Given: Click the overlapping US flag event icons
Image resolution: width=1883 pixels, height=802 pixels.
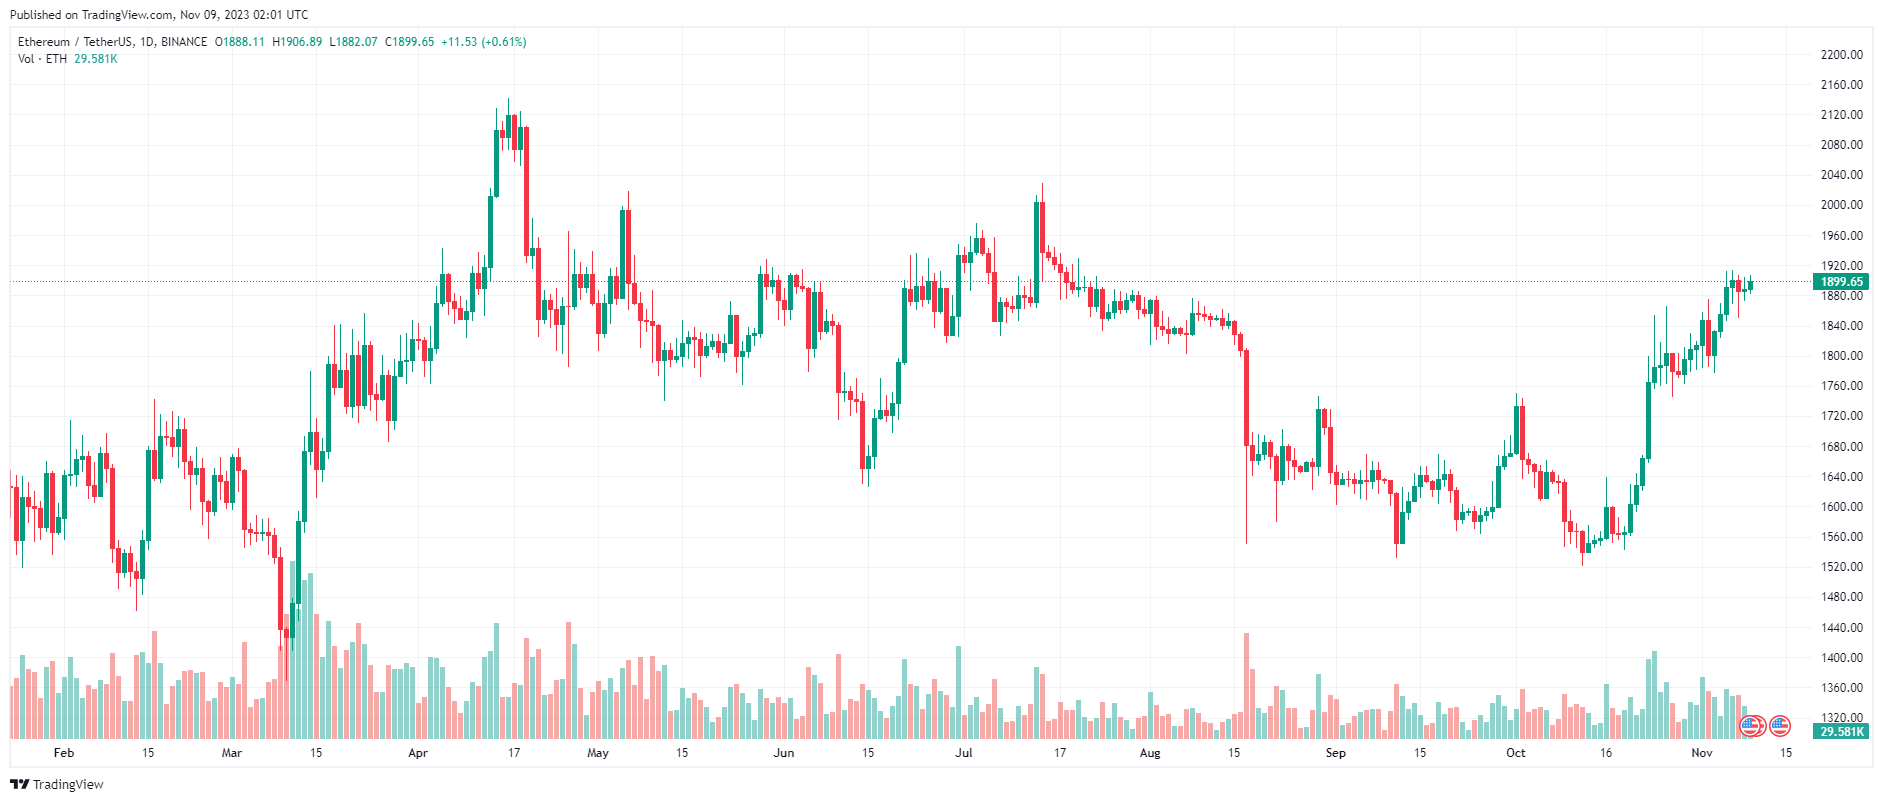Looking at the screenshot, I should [1751, 726].
